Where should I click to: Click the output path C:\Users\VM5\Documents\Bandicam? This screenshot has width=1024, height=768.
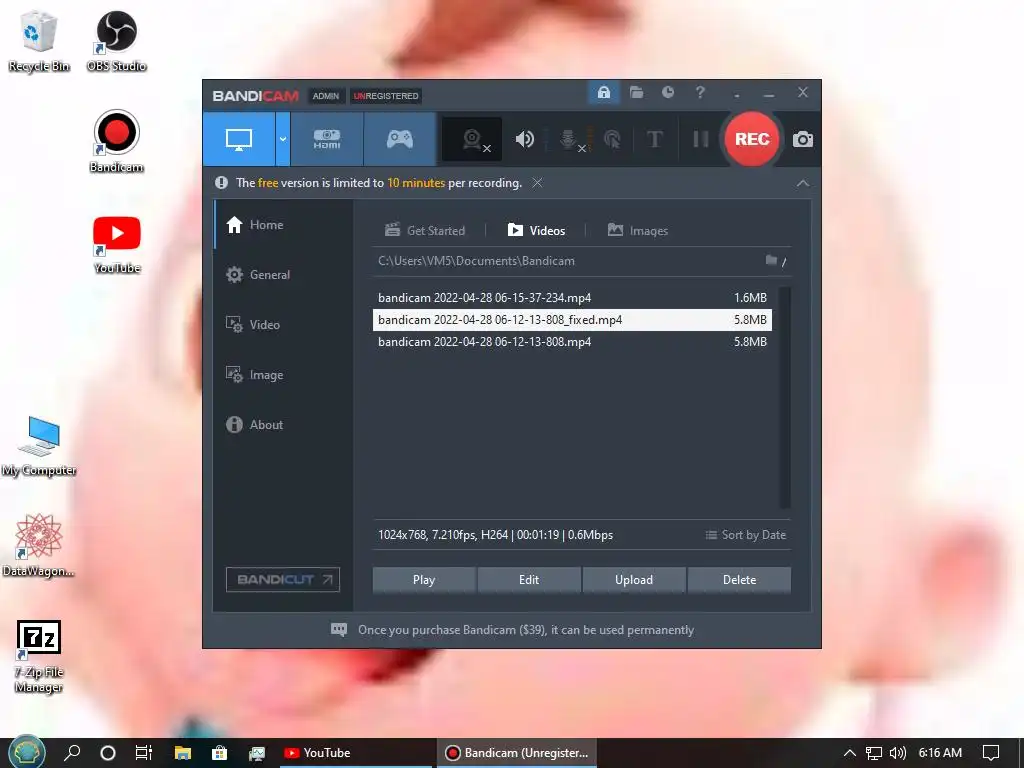(476, 261)
